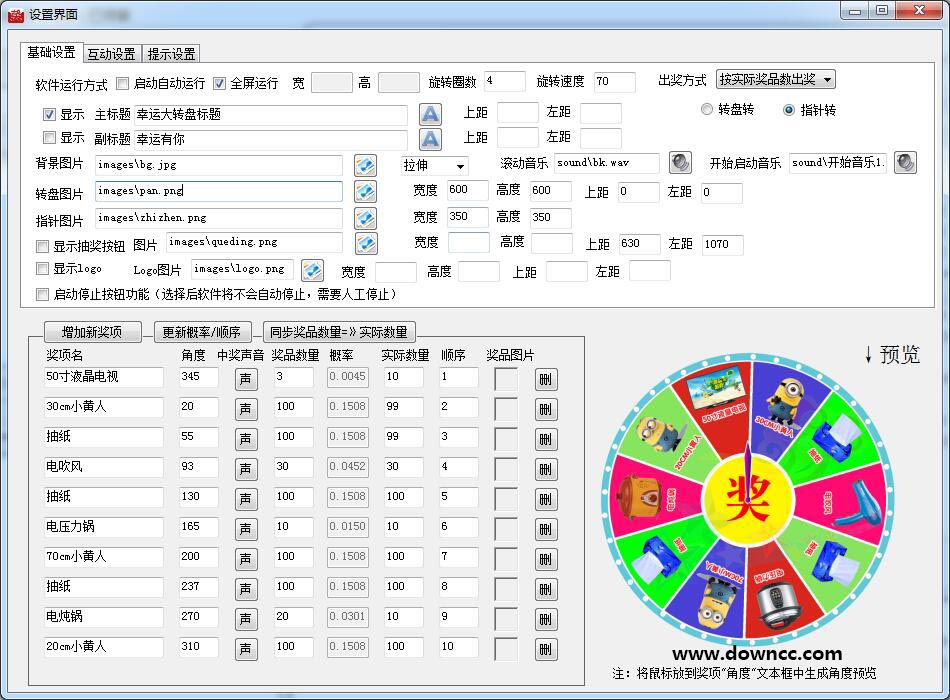Click the browse icon for 指针图片 zhizhen.png
This screenshot has height=700, width=950.
coord(368,217)
